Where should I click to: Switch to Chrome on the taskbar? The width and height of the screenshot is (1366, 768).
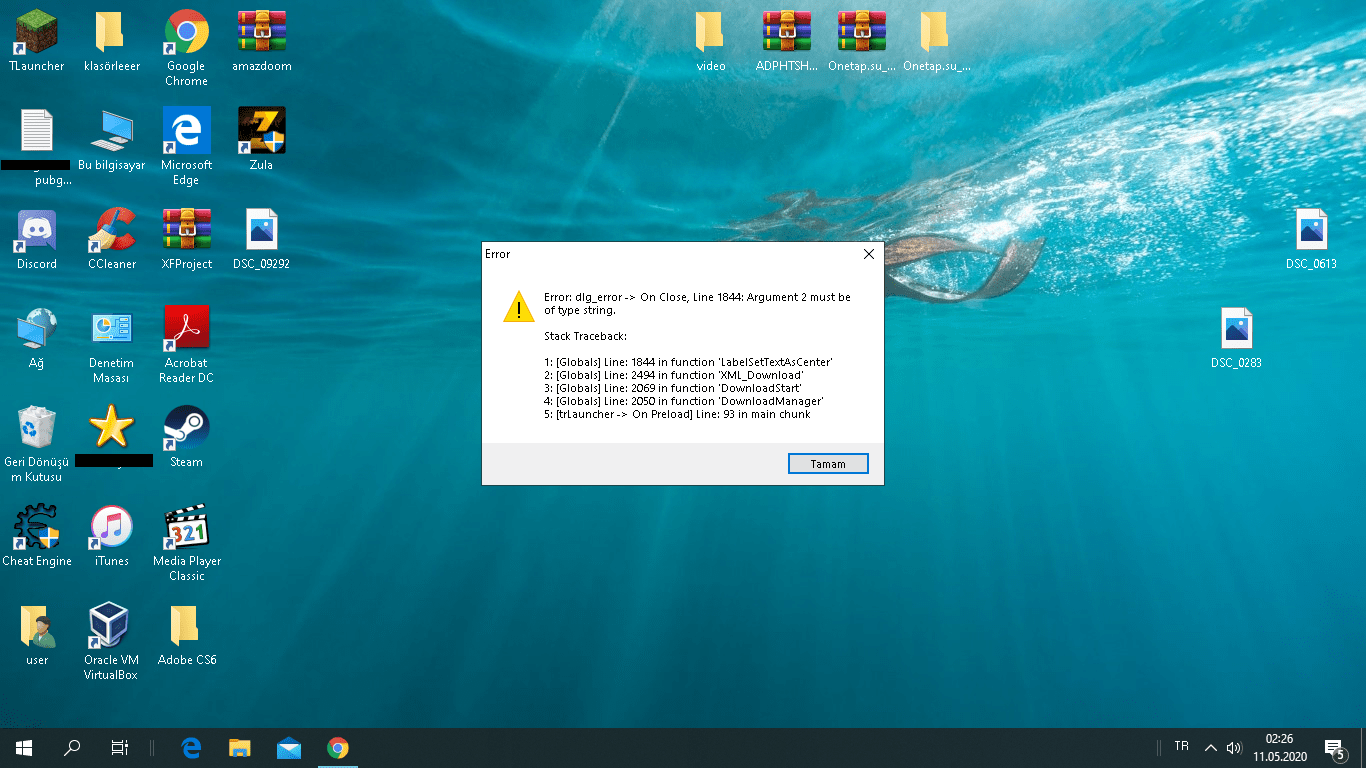(x=338, y=748)
